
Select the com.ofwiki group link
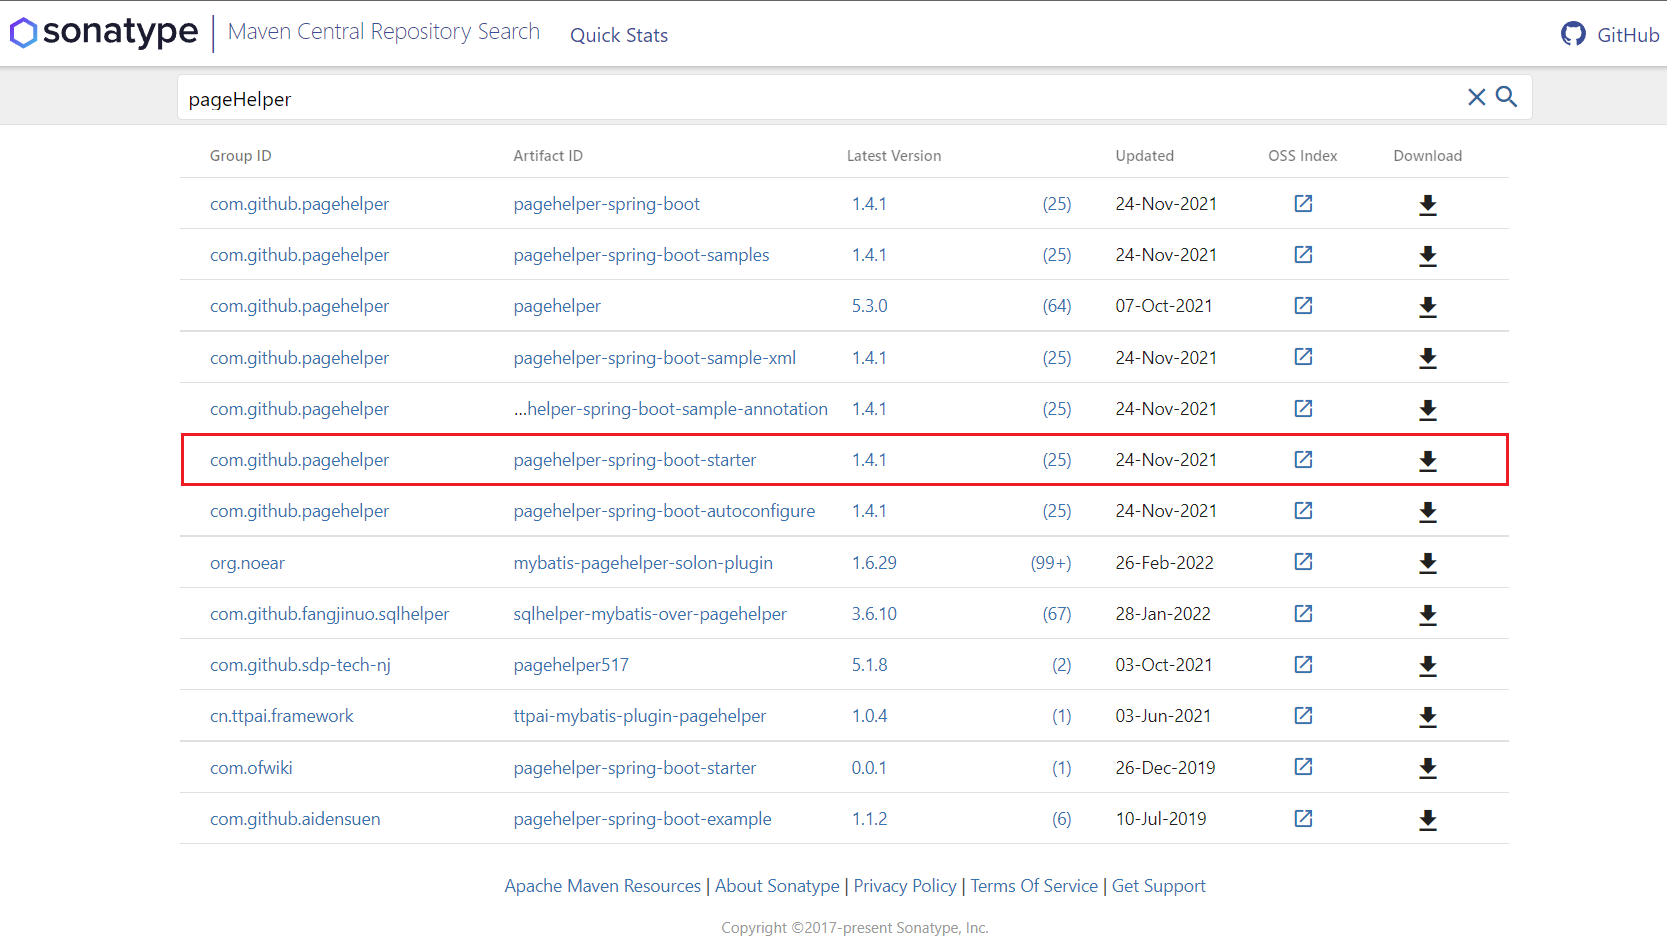coord(250,767)
